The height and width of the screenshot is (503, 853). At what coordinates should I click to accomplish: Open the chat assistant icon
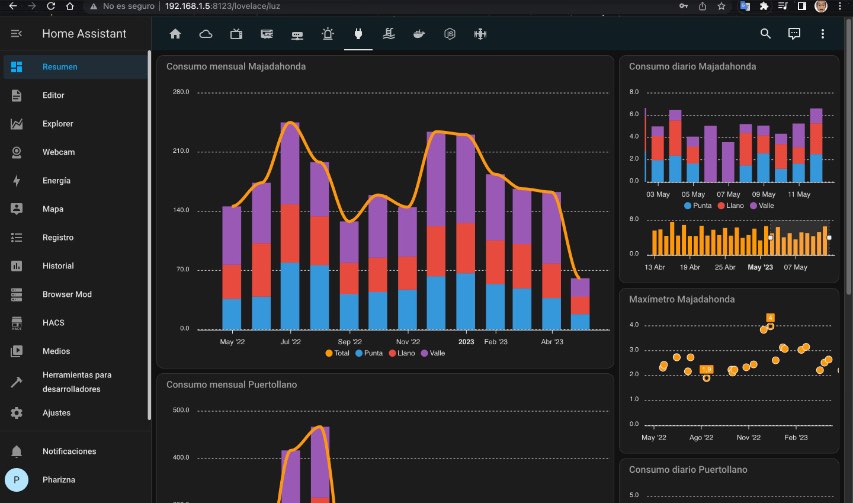tap(794, 34)
